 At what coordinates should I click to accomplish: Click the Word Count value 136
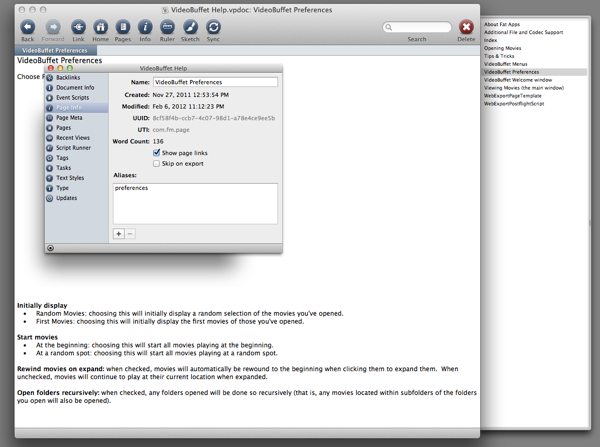[158, 141]
